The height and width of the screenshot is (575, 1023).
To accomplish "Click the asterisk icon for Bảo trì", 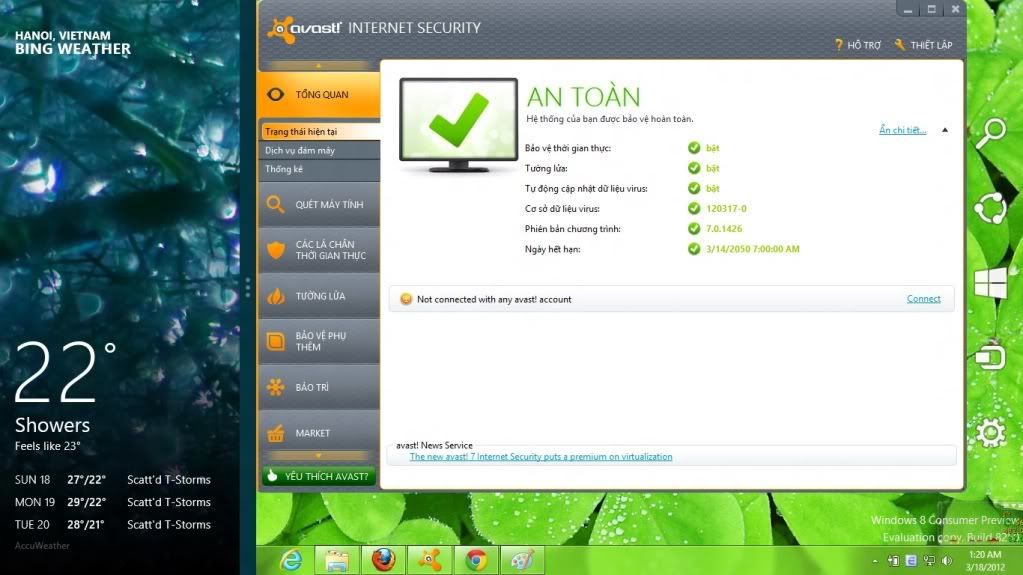I will [x=275, y=387].
